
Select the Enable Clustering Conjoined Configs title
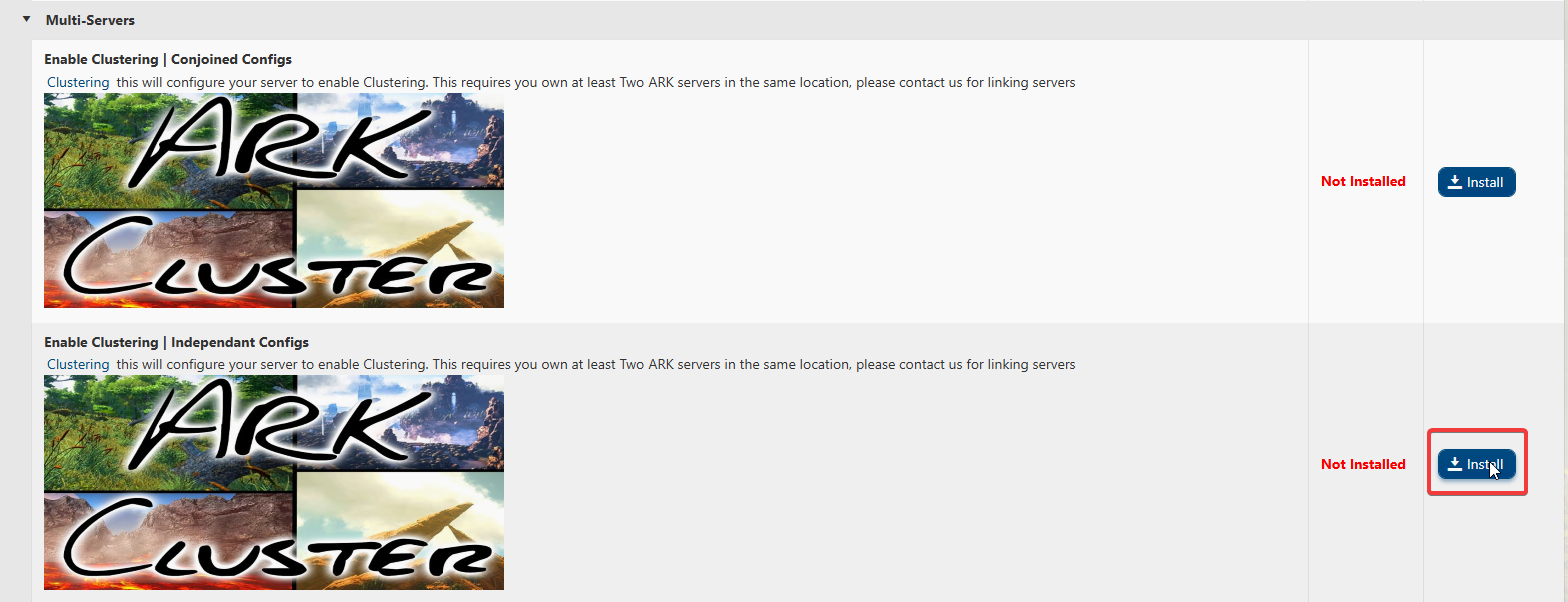tap(168, 60)
